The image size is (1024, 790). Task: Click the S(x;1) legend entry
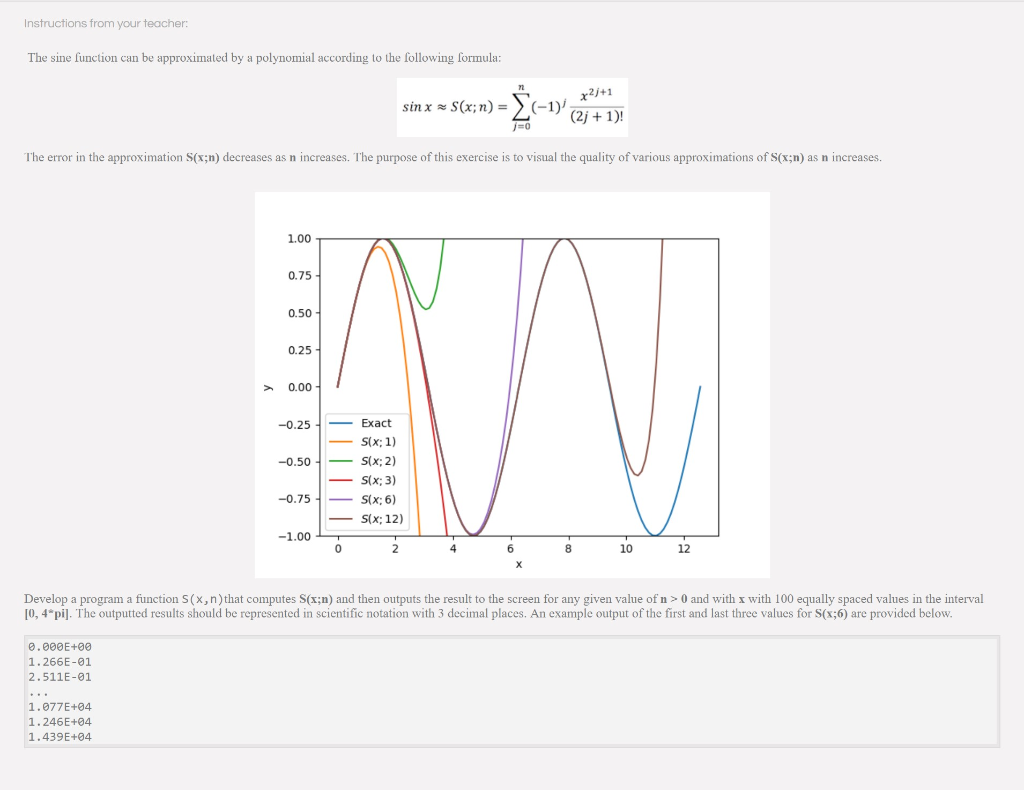pos(362,442)
